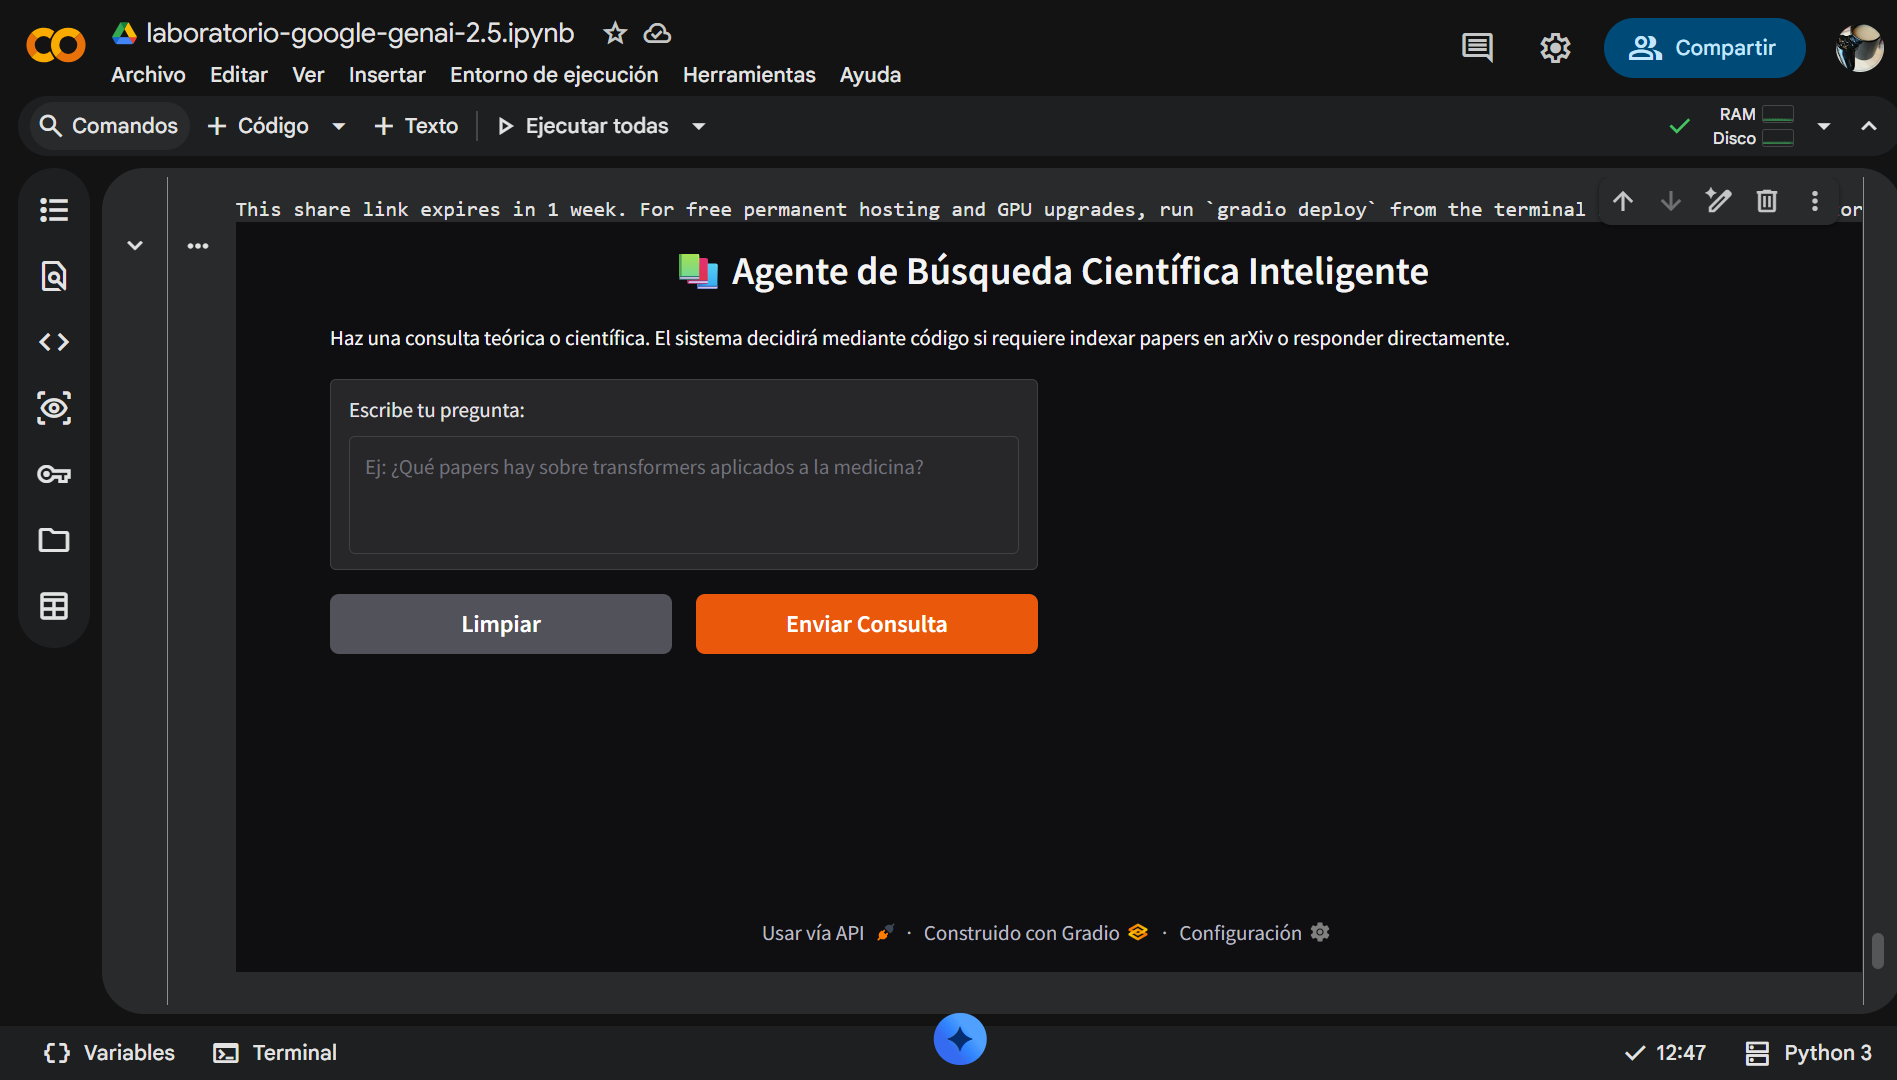Click the AI edit pencil cell icon
The image size is (1897, 1080).
1719,201
